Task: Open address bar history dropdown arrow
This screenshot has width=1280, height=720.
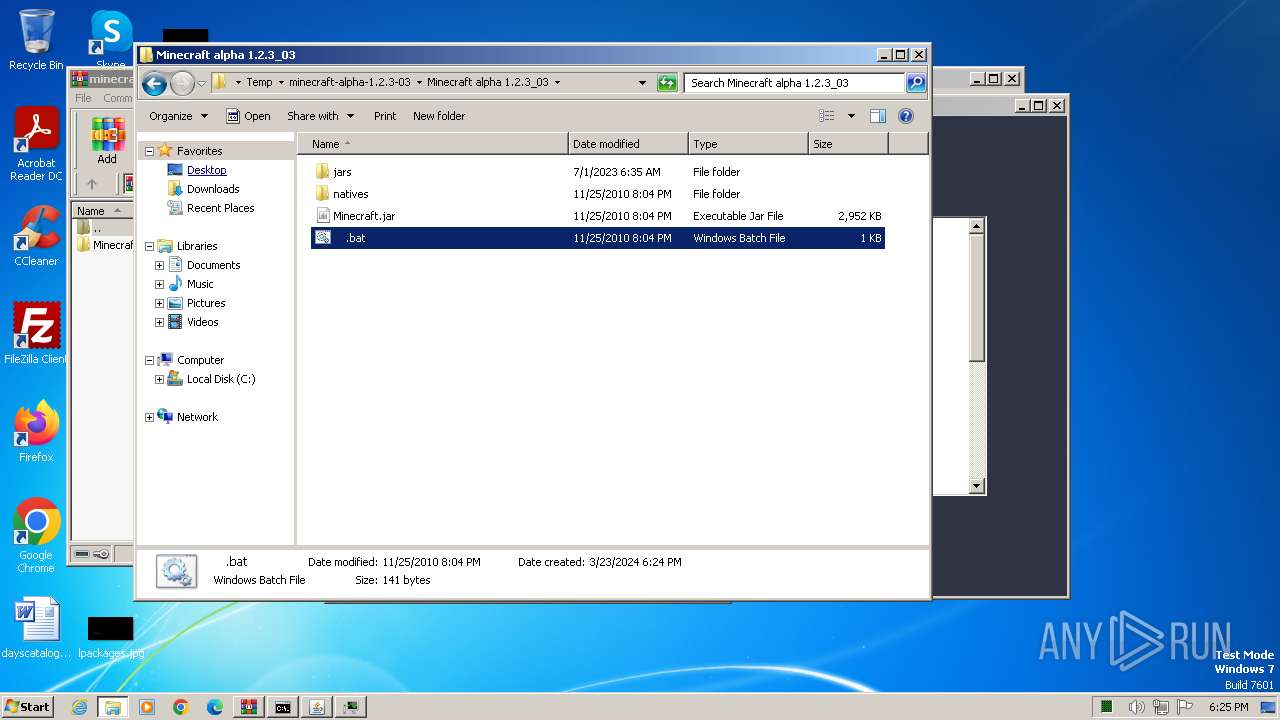Action: pos(642,83)
